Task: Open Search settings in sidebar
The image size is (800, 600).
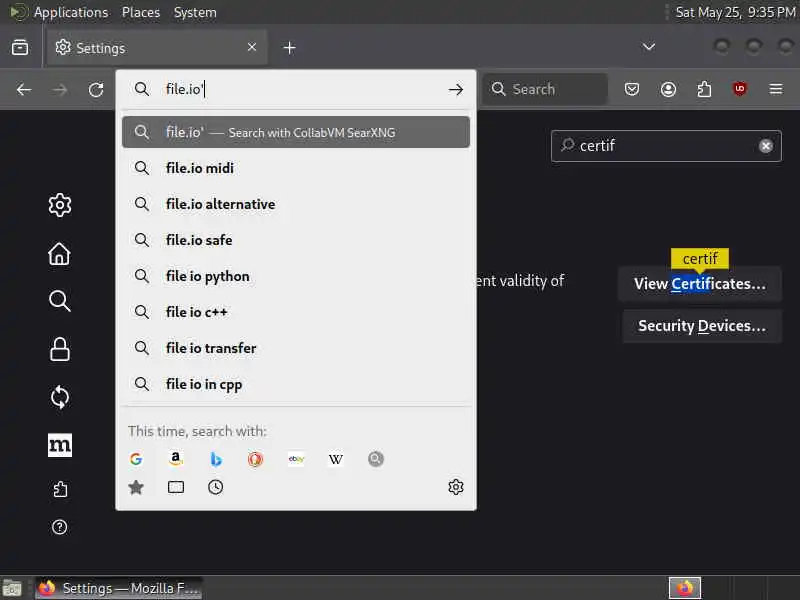Action: (60, 301)
